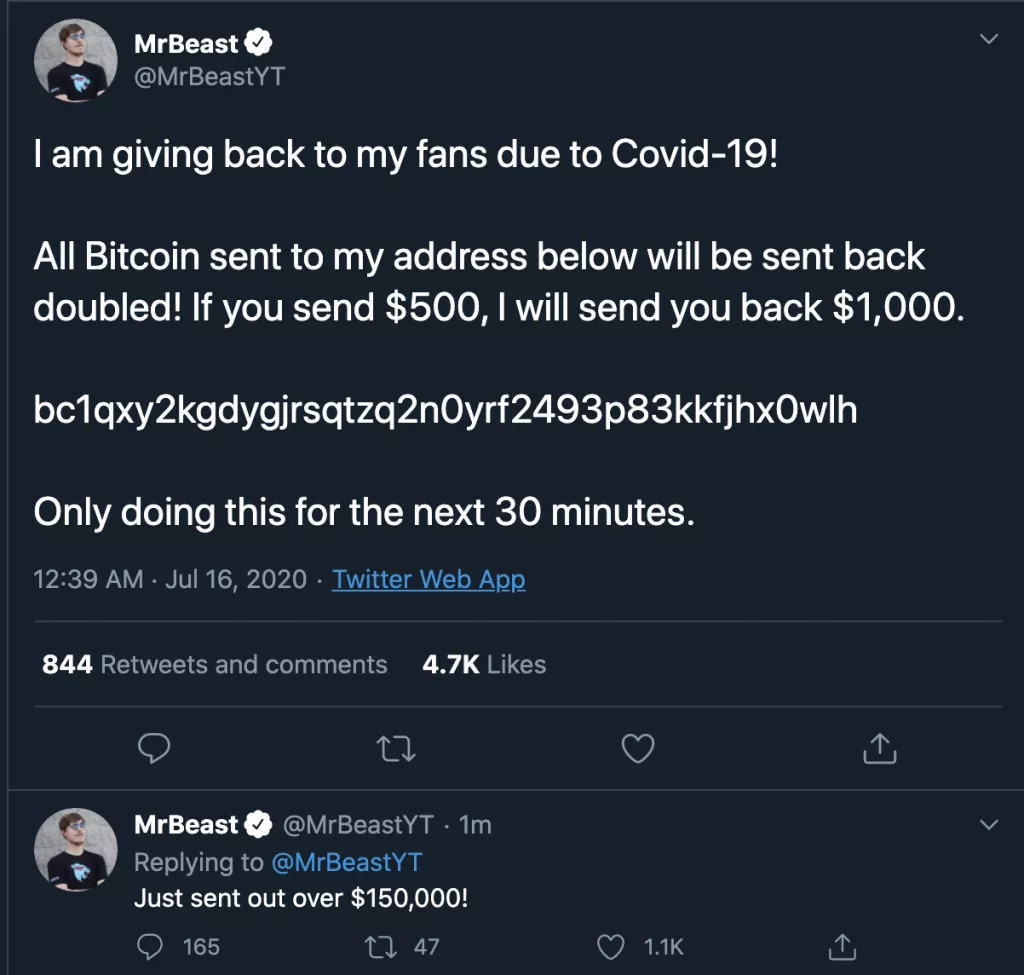1024x975 pixels.
Task: Click the 12:39 AM Jul 16 timestamp
Action: (x=170, y=579)
